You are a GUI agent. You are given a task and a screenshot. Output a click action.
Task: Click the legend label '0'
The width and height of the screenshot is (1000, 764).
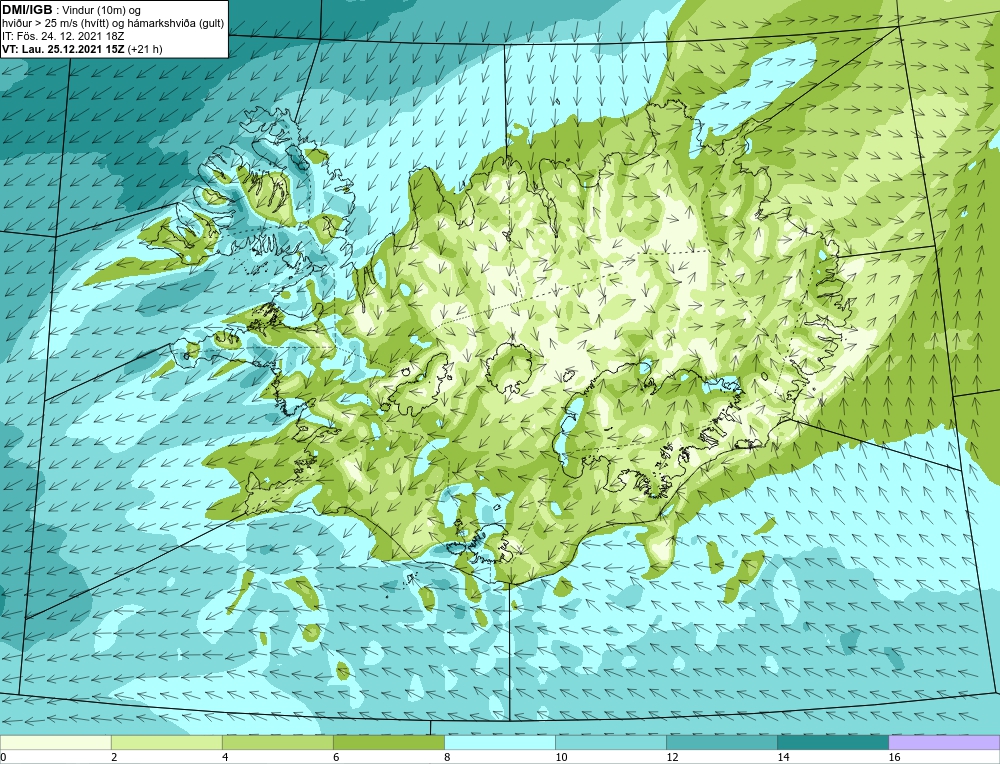(3, 757)
